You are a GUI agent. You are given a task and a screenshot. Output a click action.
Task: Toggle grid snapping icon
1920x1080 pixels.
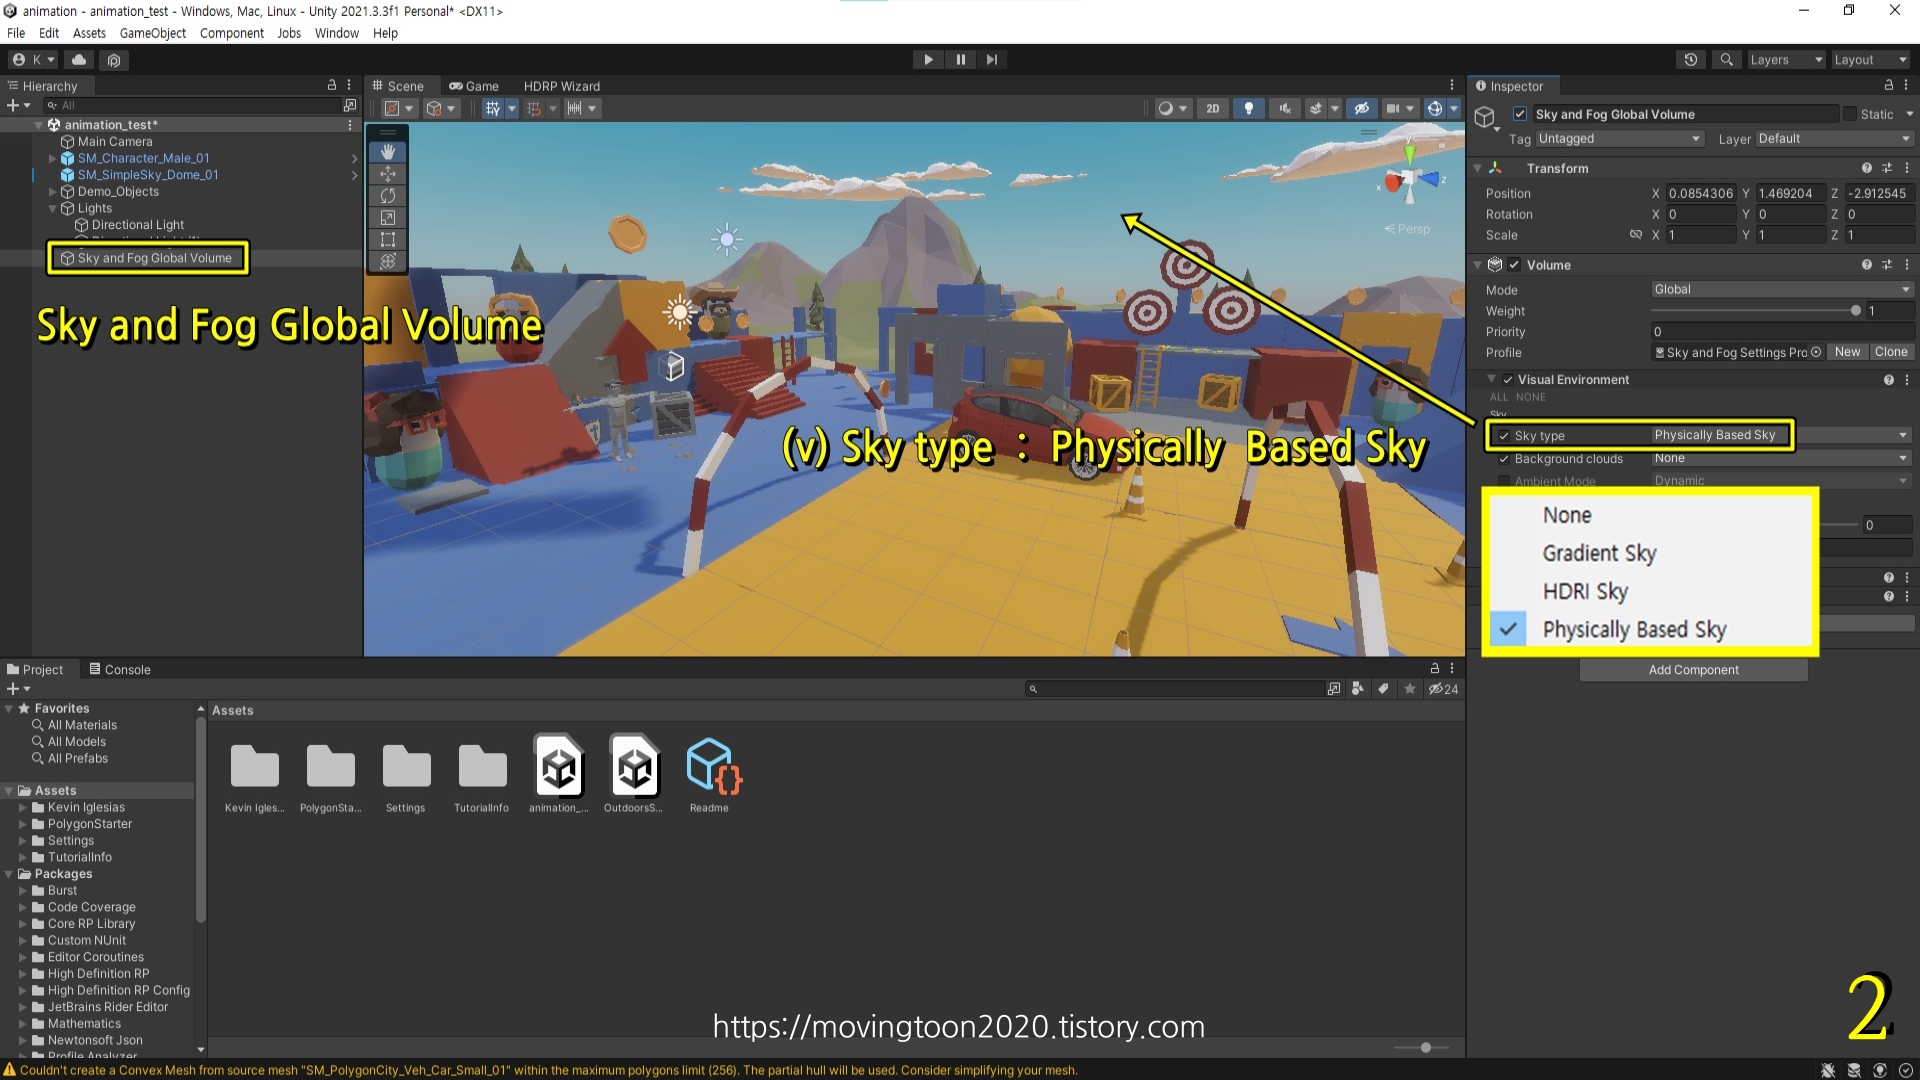pyautogui.click(x=534, y=109)
